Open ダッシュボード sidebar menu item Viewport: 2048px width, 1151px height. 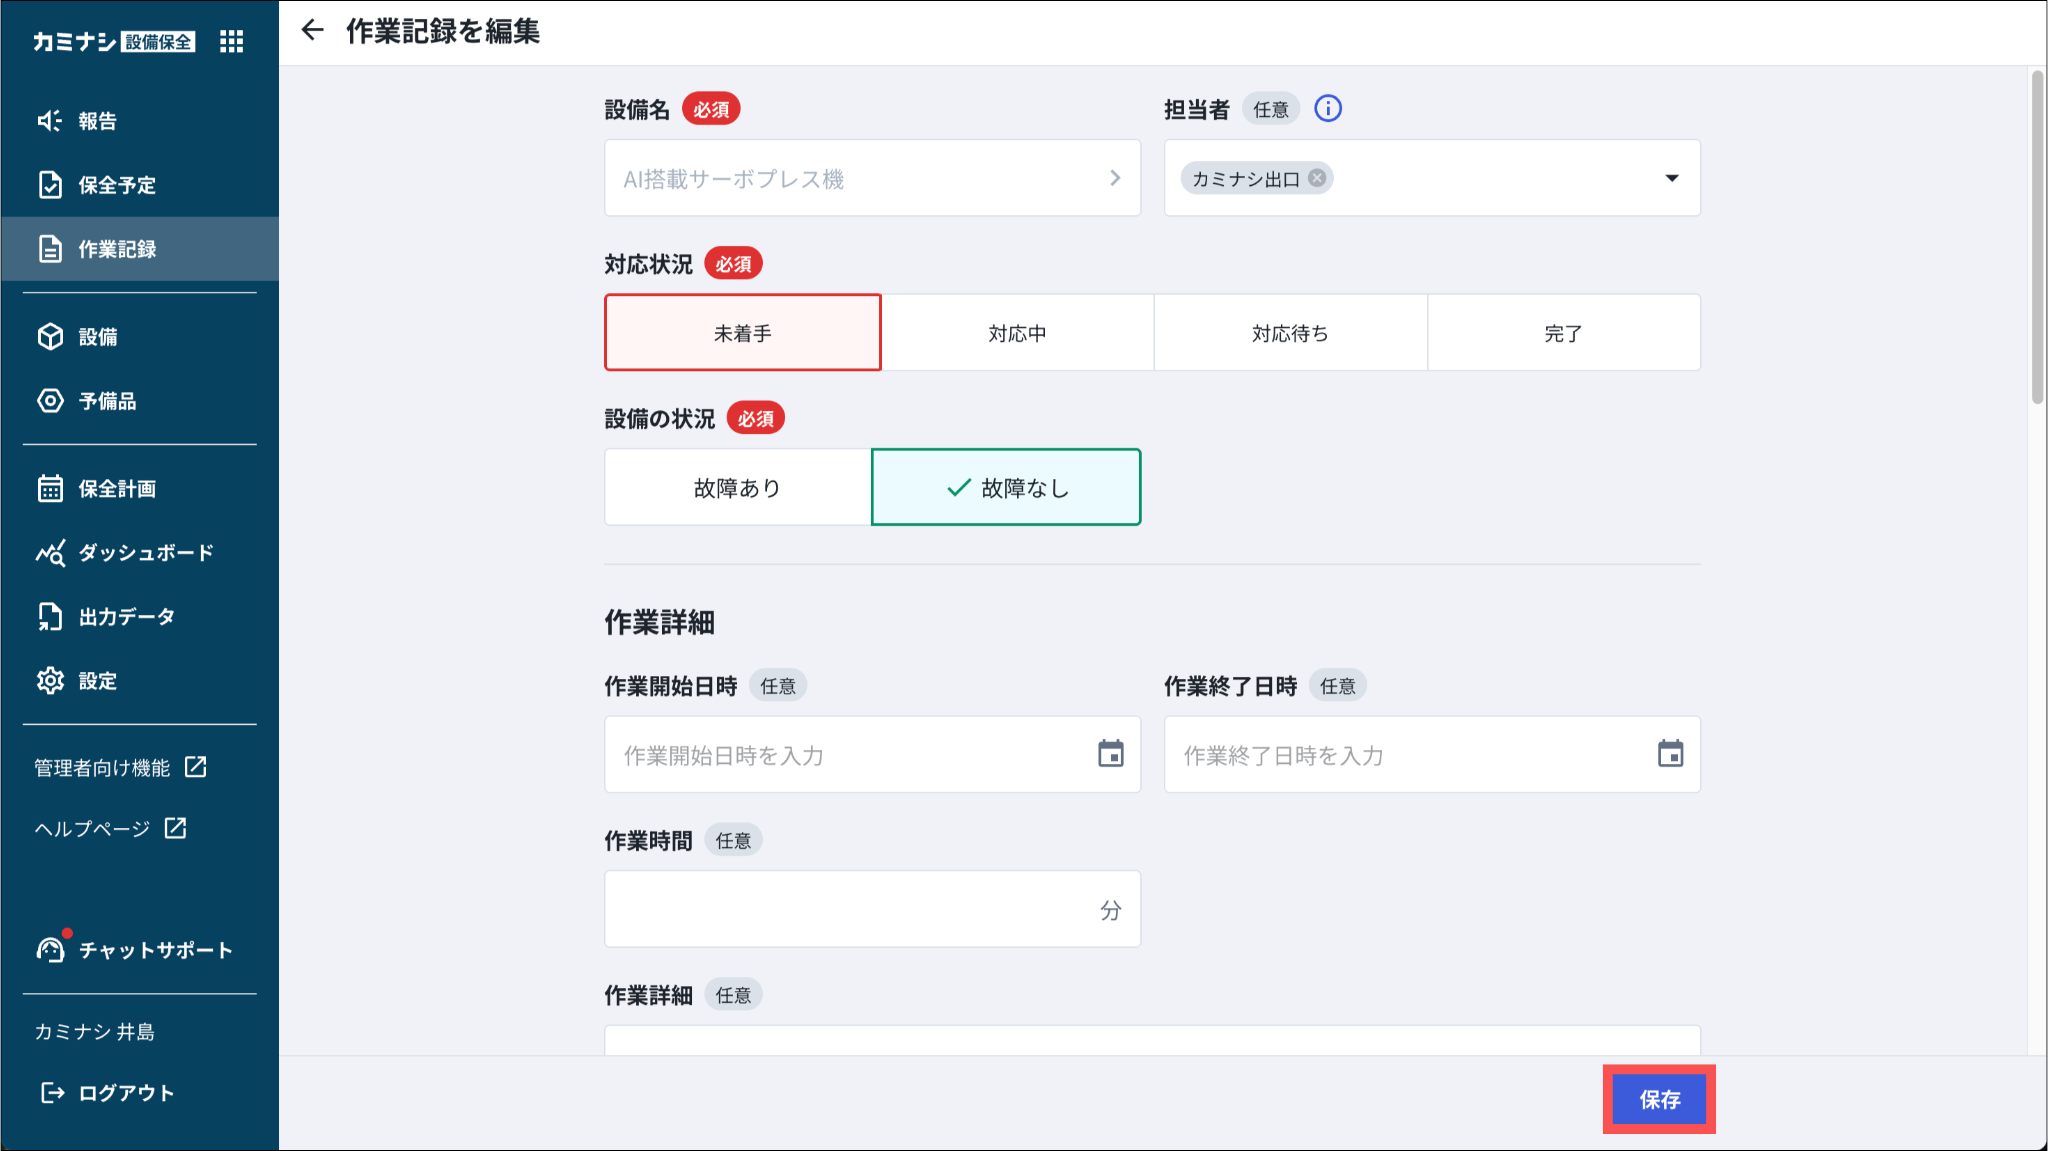tap(145, 553)
